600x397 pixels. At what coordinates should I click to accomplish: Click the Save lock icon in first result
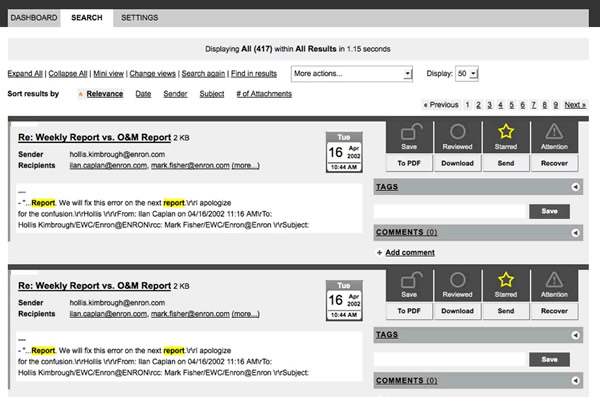coord(409,137)
